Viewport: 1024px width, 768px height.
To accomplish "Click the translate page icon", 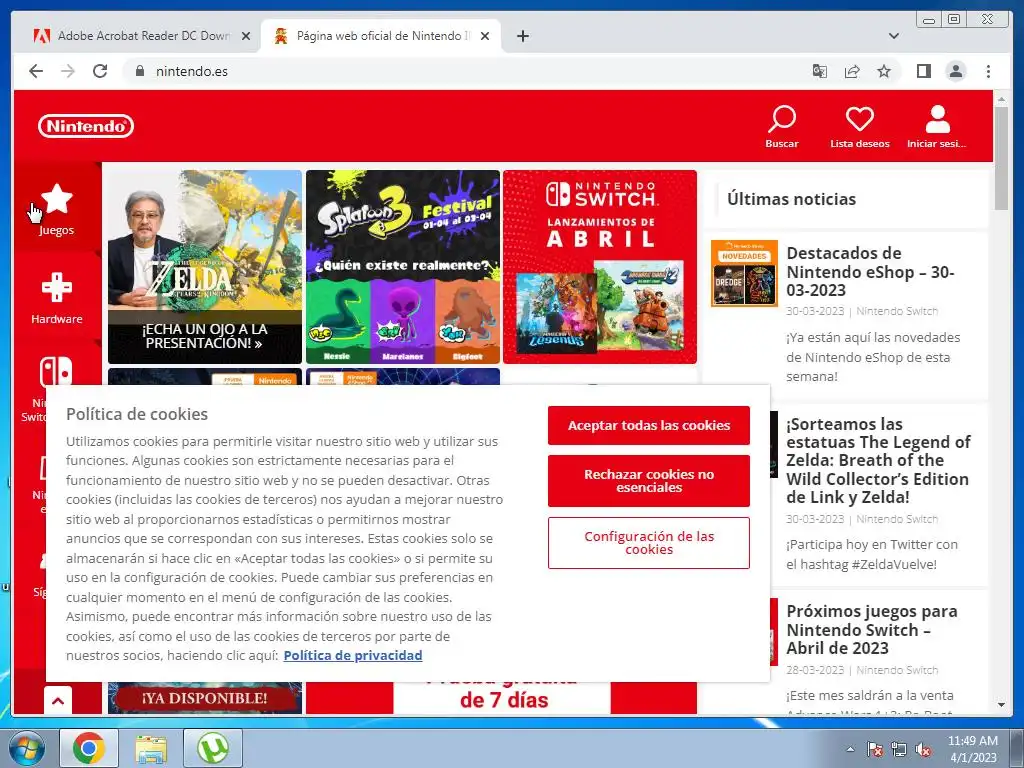I will (x=820, y=71).
